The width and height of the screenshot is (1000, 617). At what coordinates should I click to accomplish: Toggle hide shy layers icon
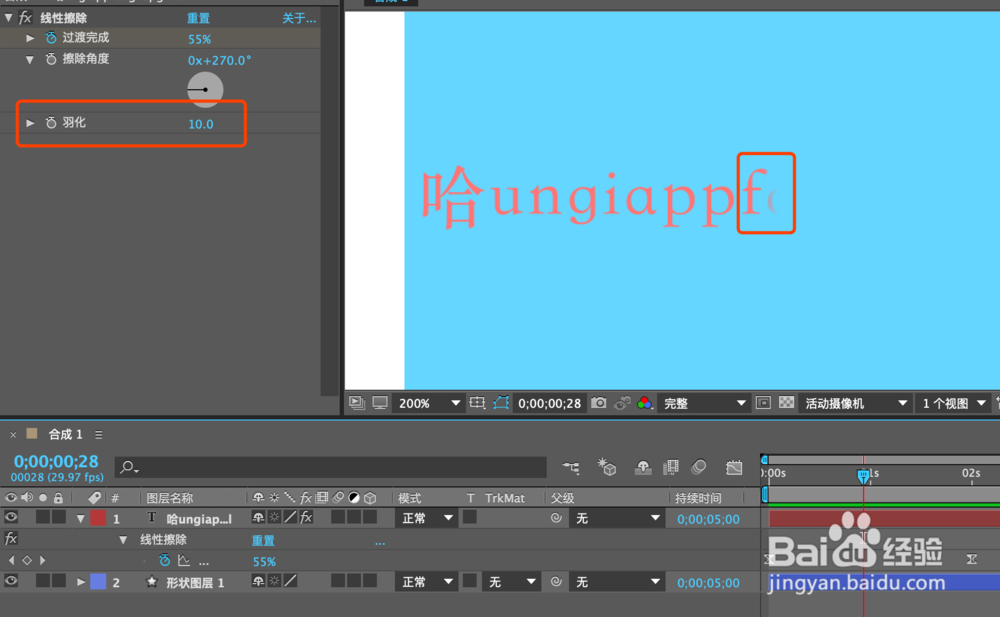[643, 467]
